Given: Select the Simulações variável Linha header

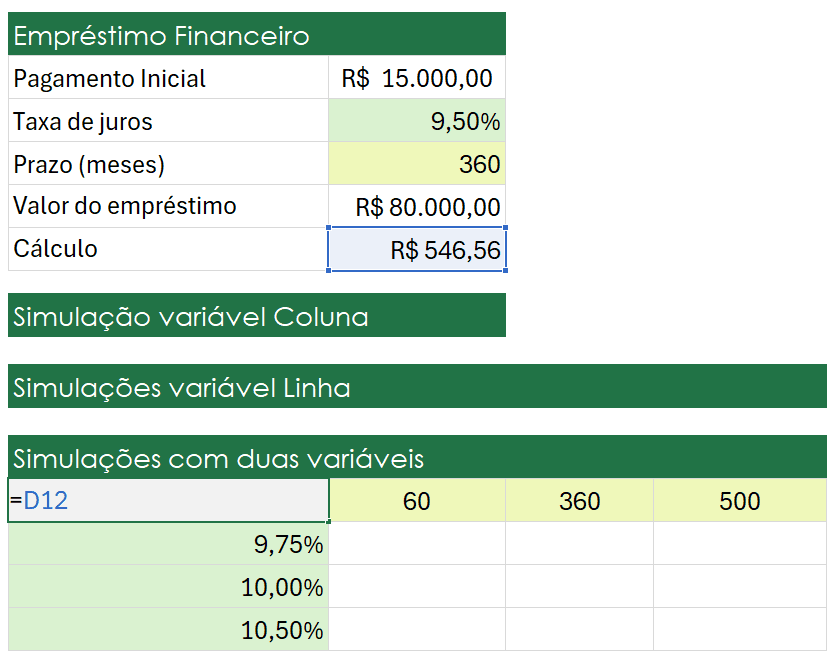Looking at the screenshot, I should tap(417, 388).
